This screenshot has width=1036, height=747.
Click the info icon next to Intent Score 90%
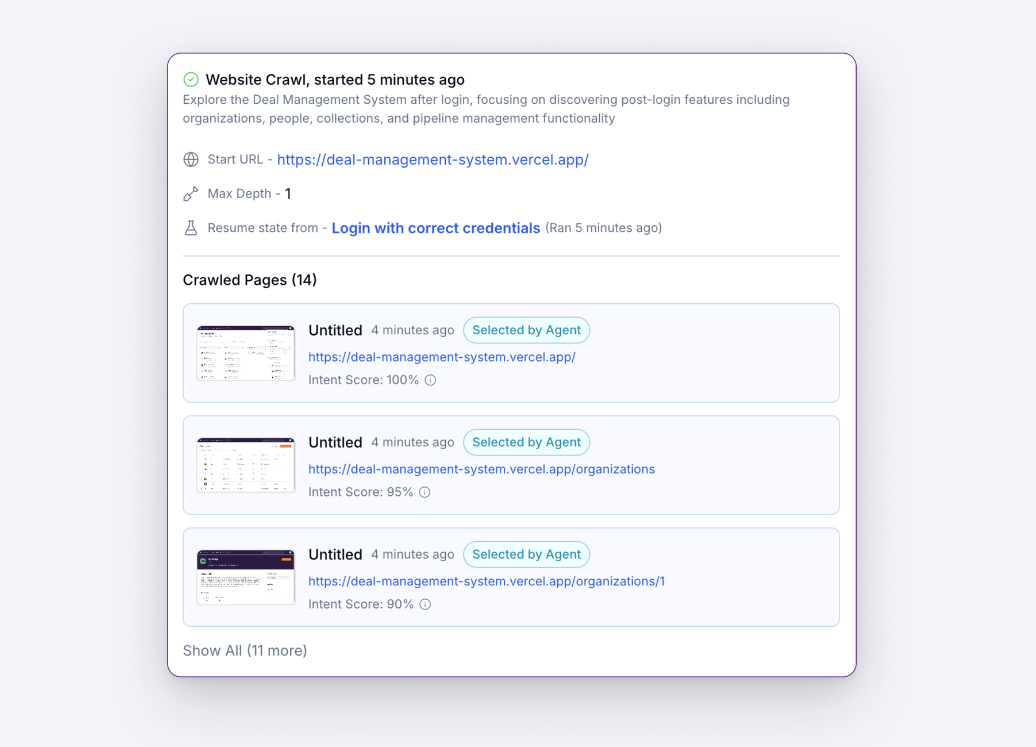click(x=425, y=604)
